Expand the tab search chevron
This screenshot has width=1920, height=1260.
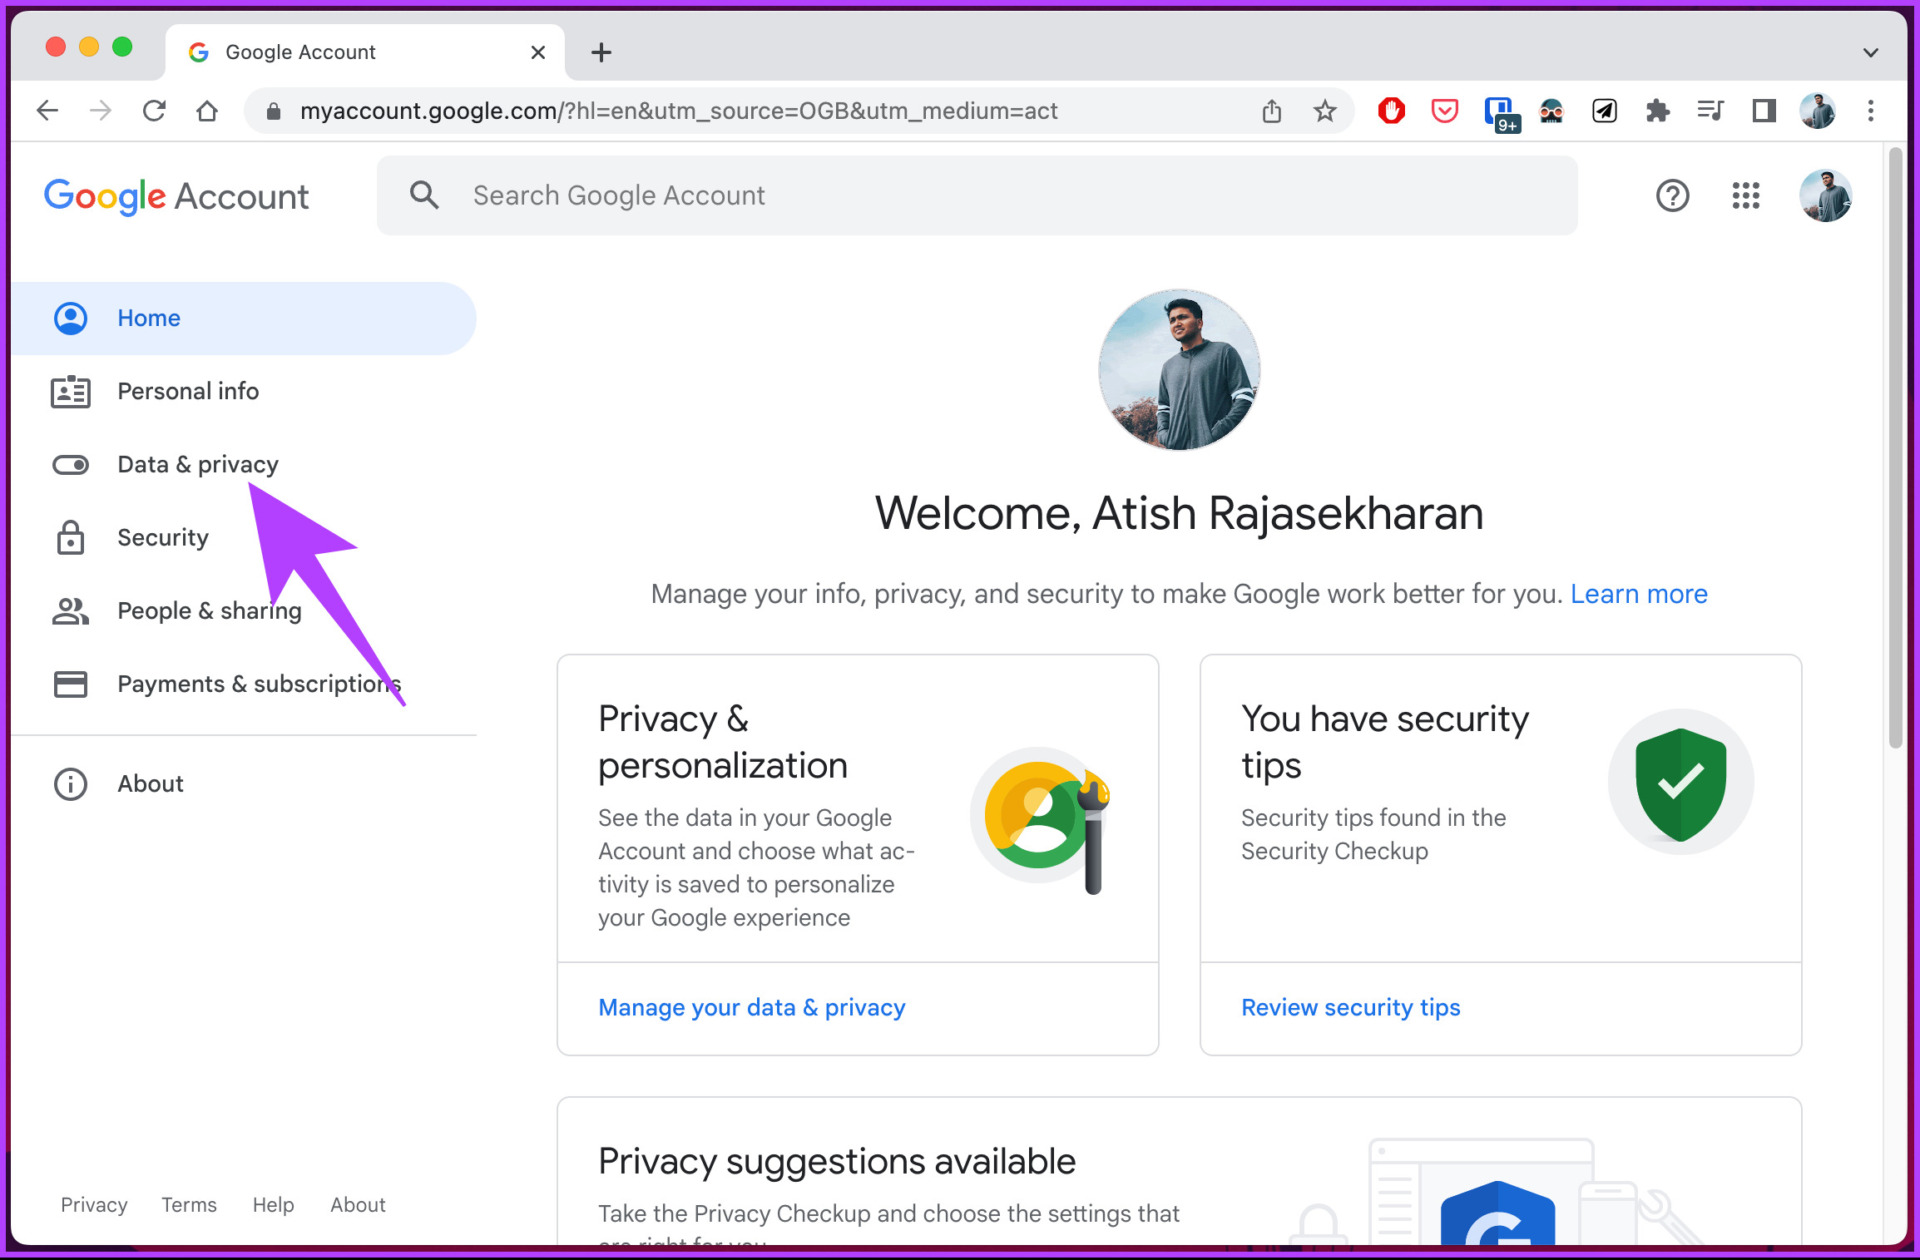(1870, 52)
